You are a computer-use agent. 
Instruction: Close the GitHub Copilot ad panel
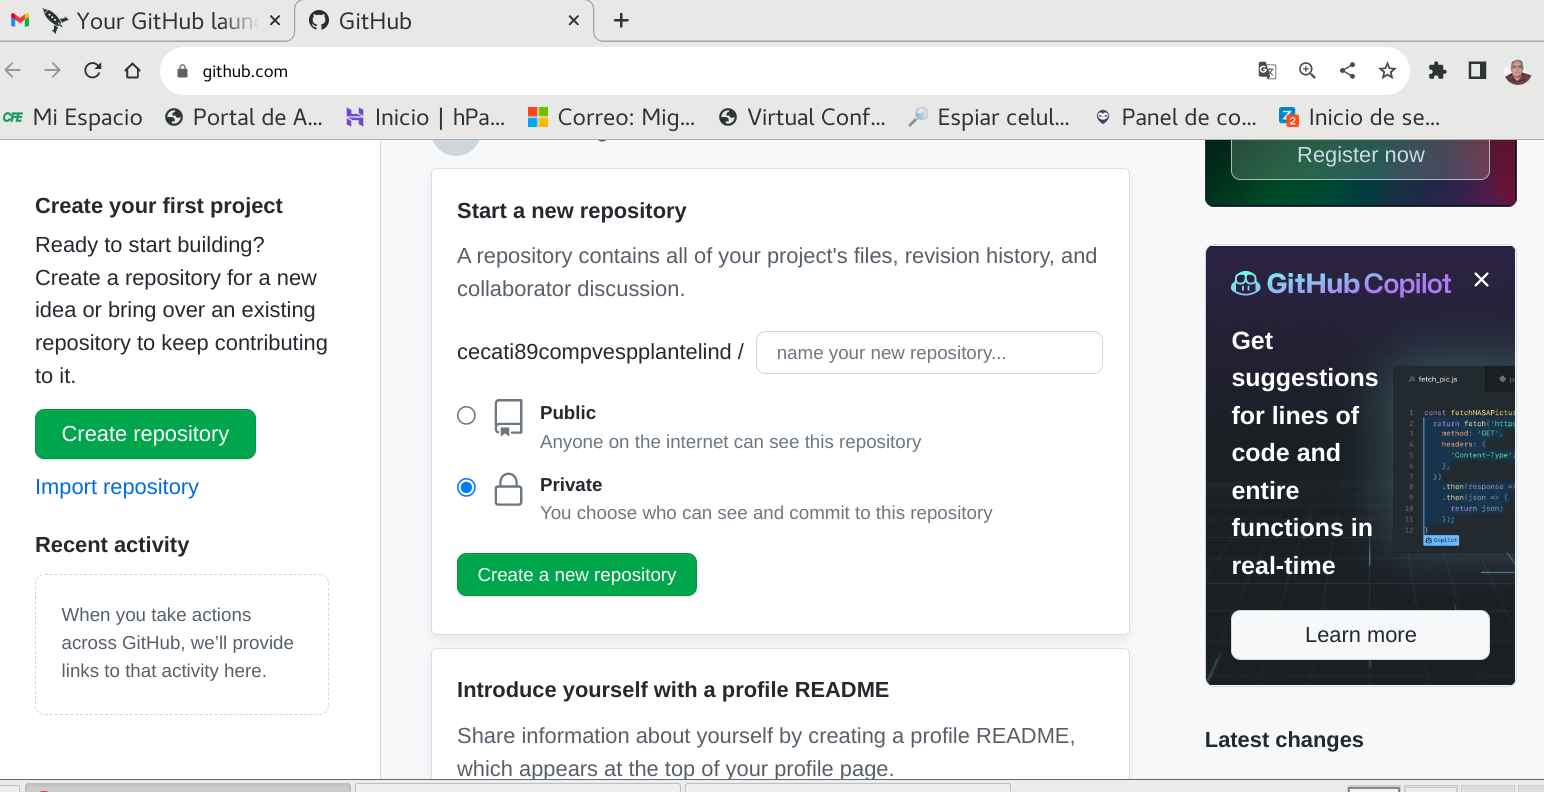point(1481,280)
